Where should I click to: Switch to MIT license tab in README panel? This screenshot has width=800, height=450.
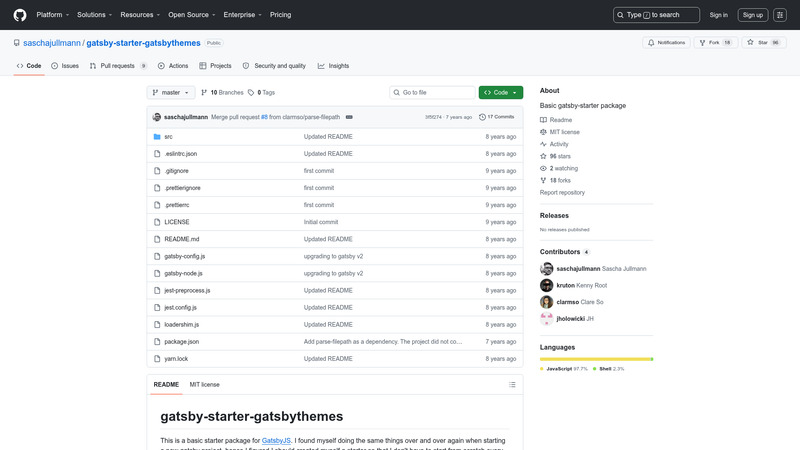205,385
